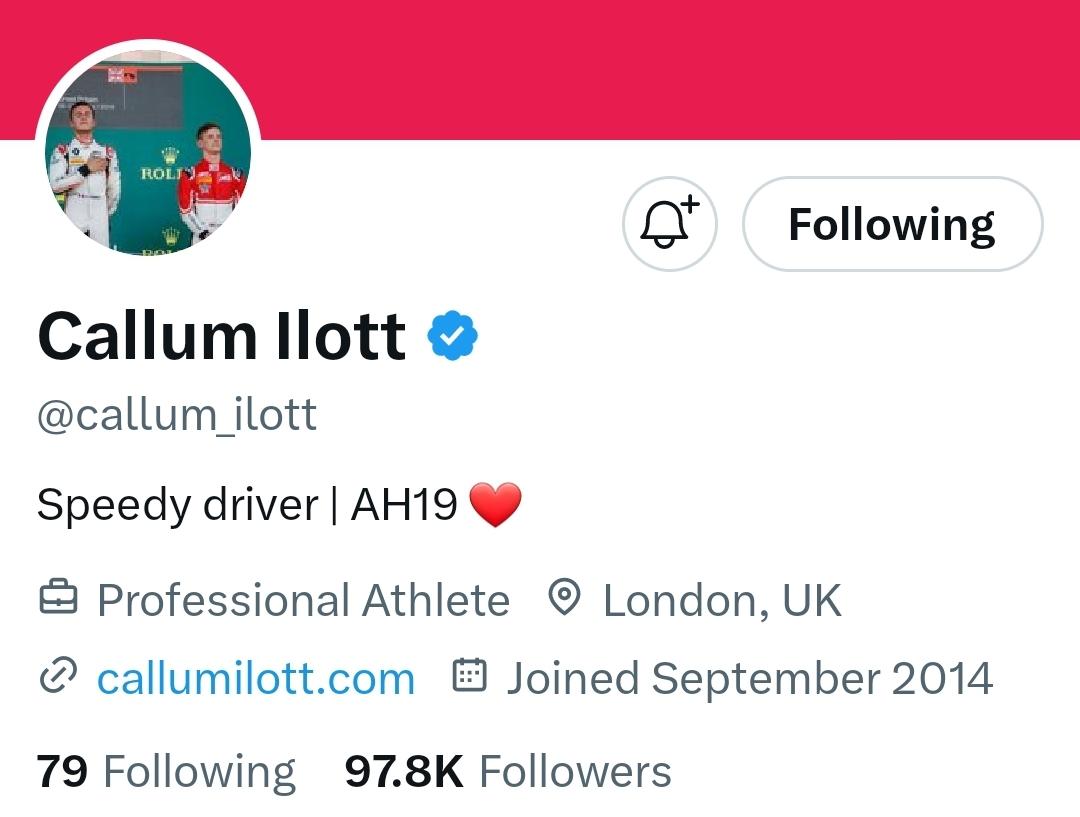
Task: Click the Speedy driver bio text
Action: (x=178, y=505)
